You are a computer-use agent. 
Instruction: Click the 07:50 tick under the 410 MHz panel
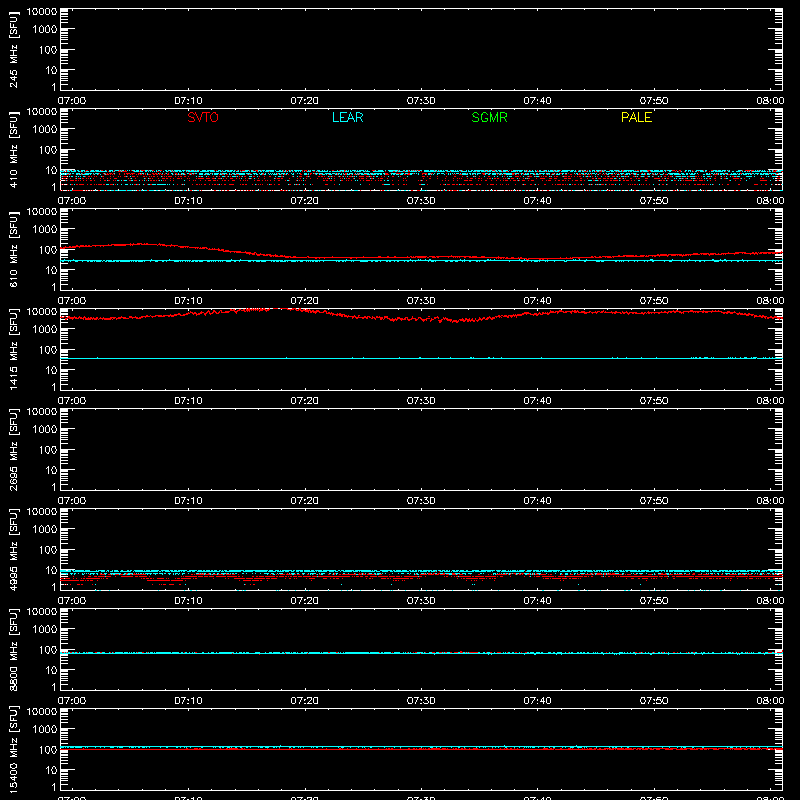[654, 201]
